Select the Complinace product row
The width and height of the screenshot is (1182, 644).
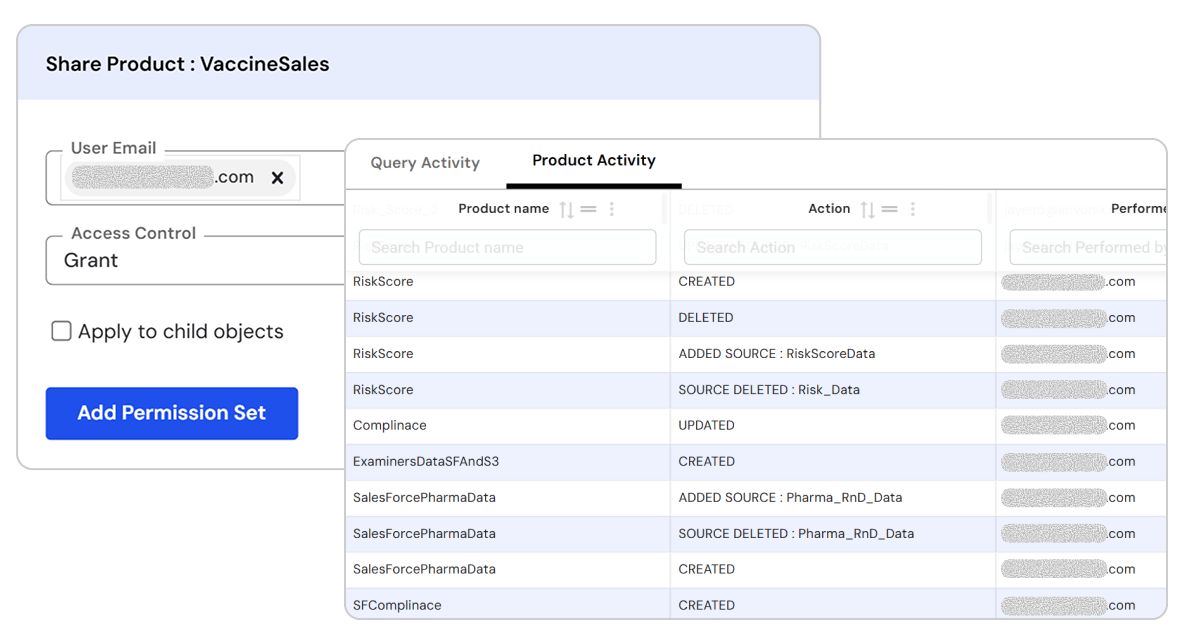tap(390, 425)
